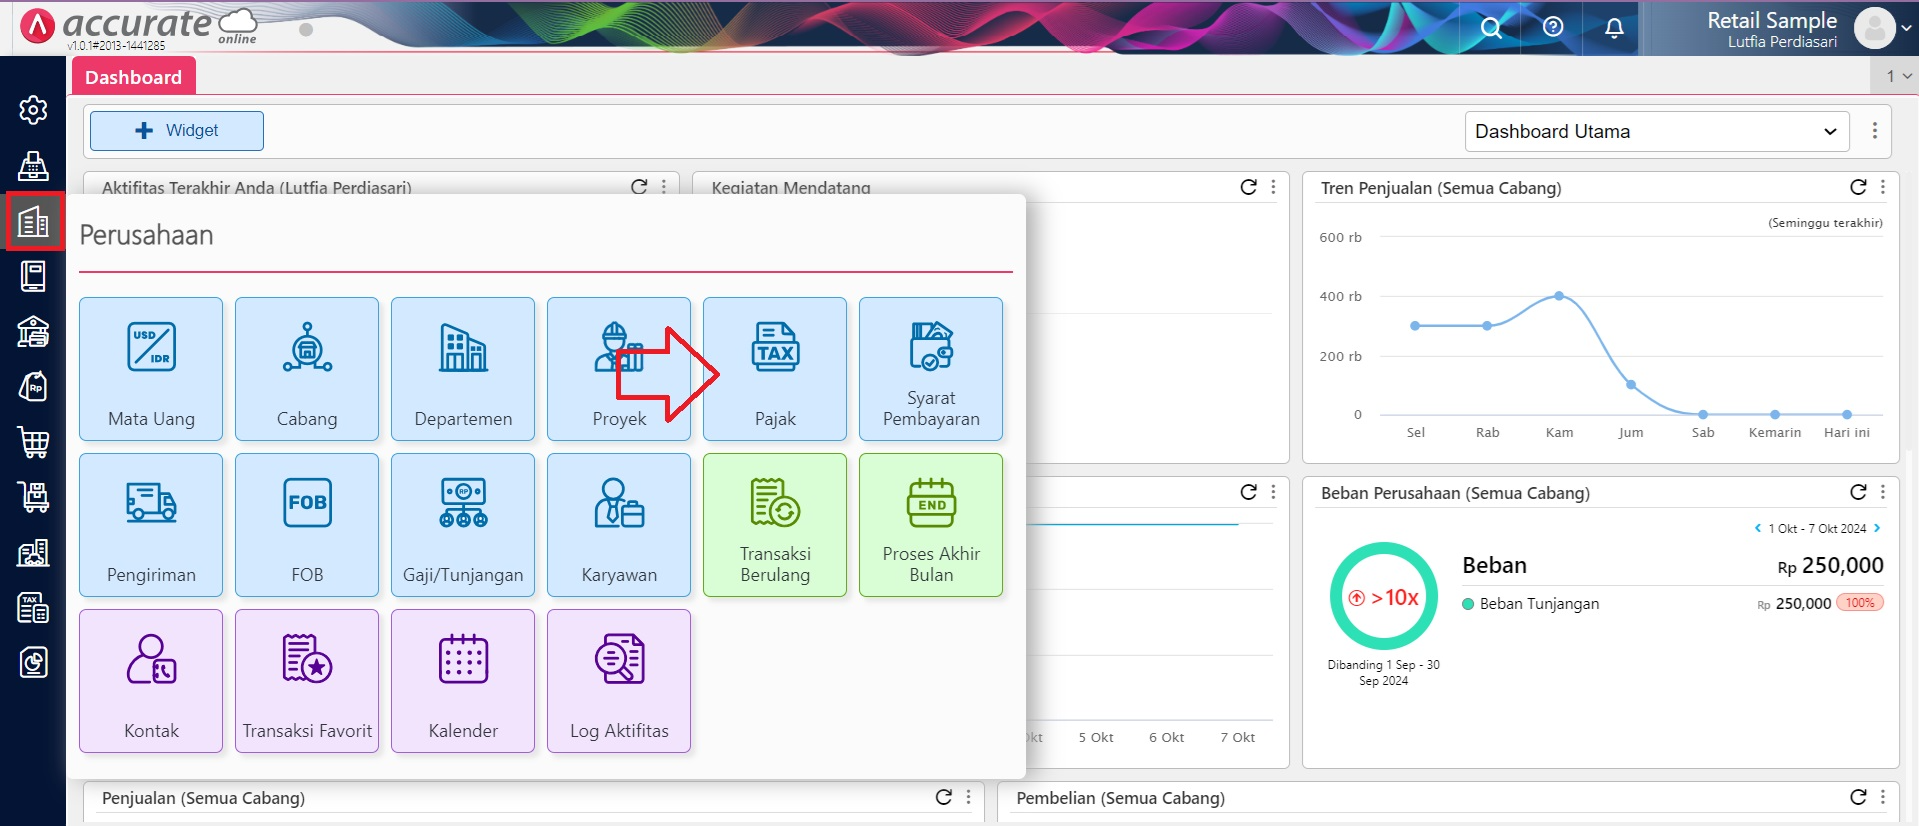Open the Dashboard Utama dropdown

click(x=1657, y=132)
